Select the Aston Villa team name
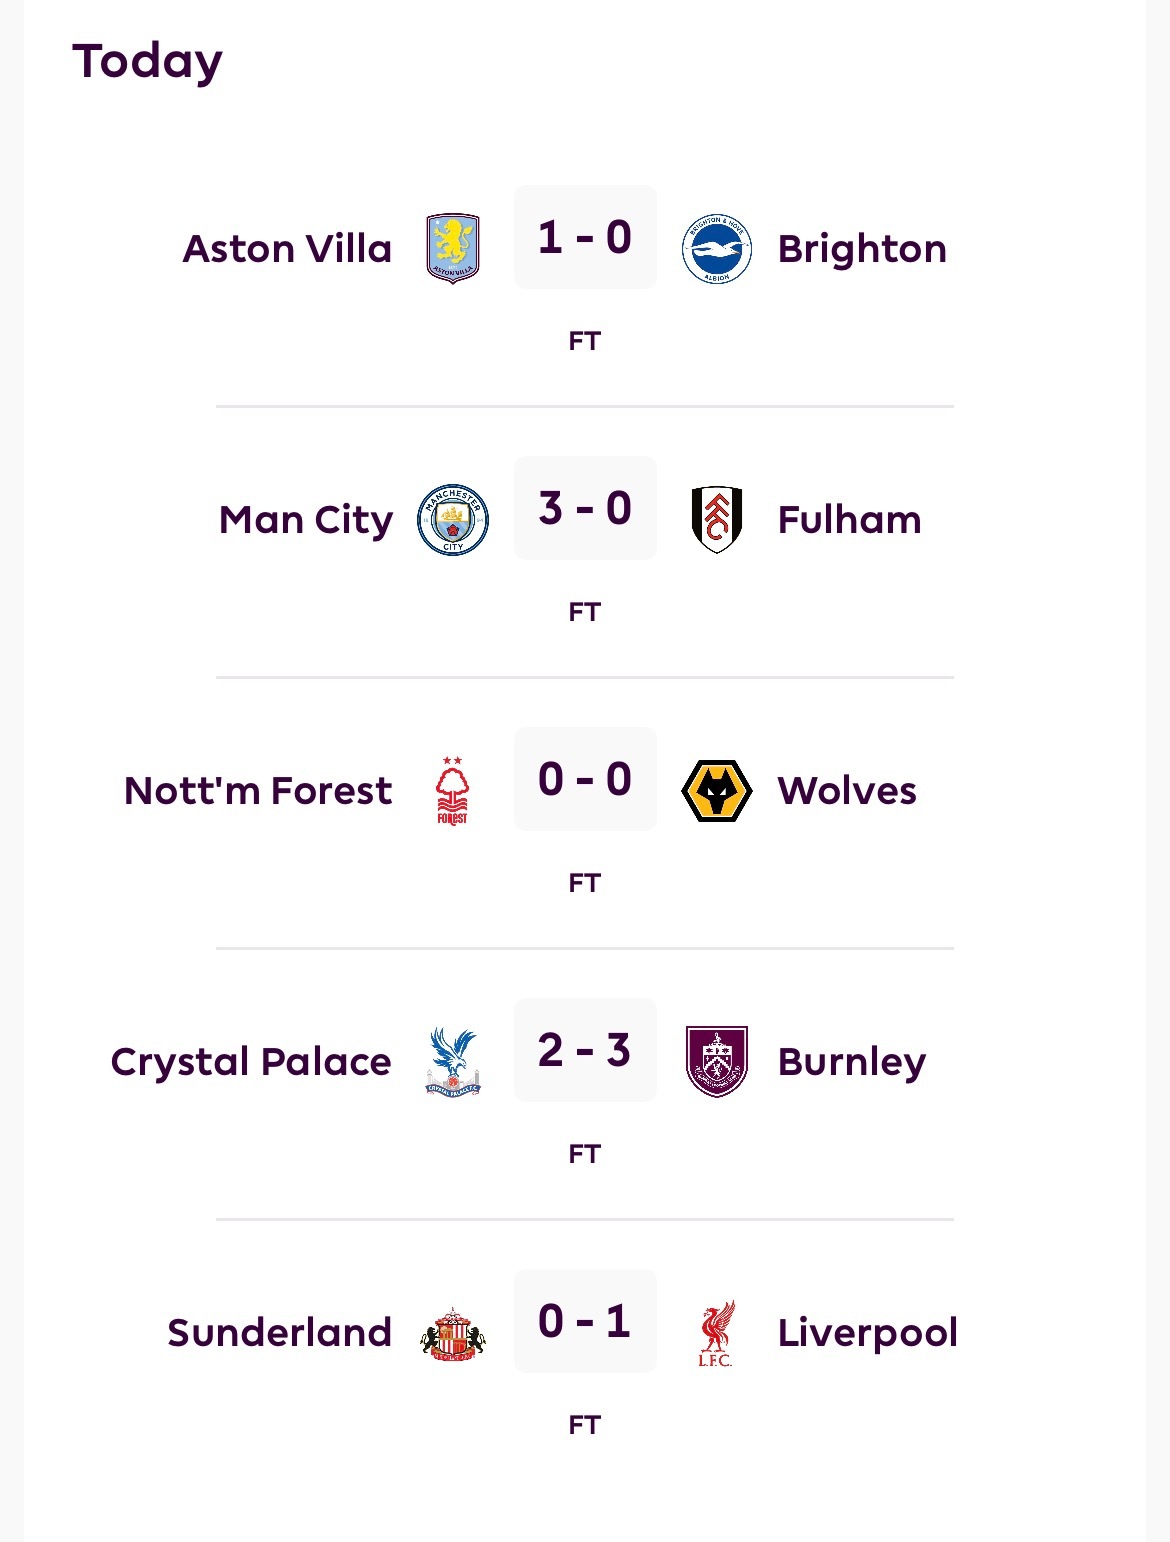The height and width of the screenshot is (1542, 1170). pyautogui.click(x=287, y=249)
